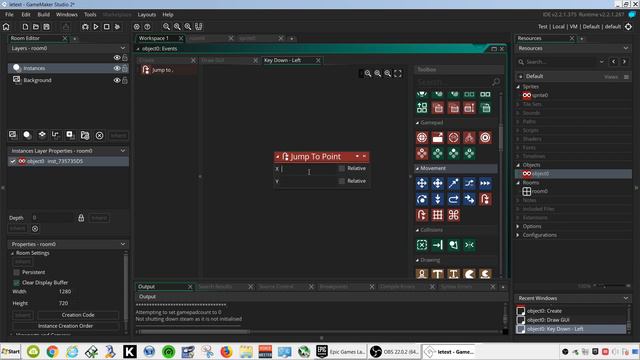Collapse the Sprites resource folder
This screenshot has width=640, height=360.
pos(518,87)
